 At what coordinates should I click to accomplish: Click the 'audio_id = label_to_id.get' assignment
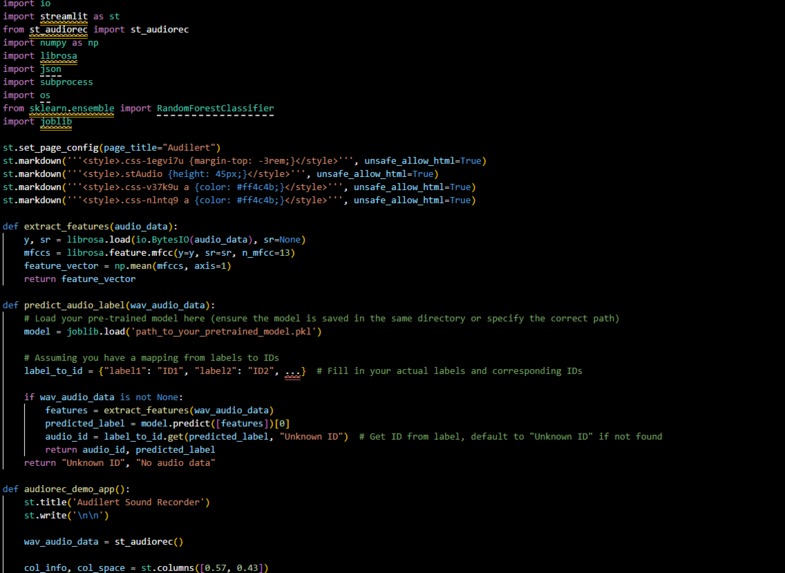[196, 436]
